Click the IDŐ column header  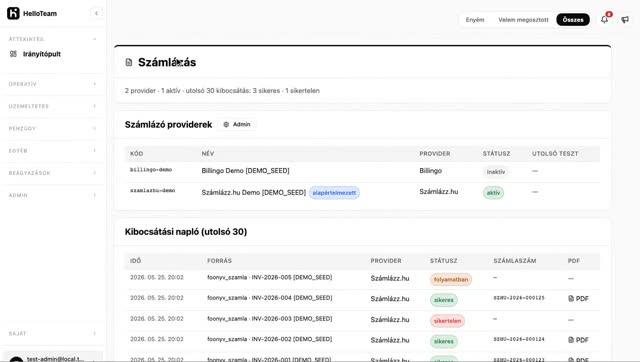click(136, 261)
